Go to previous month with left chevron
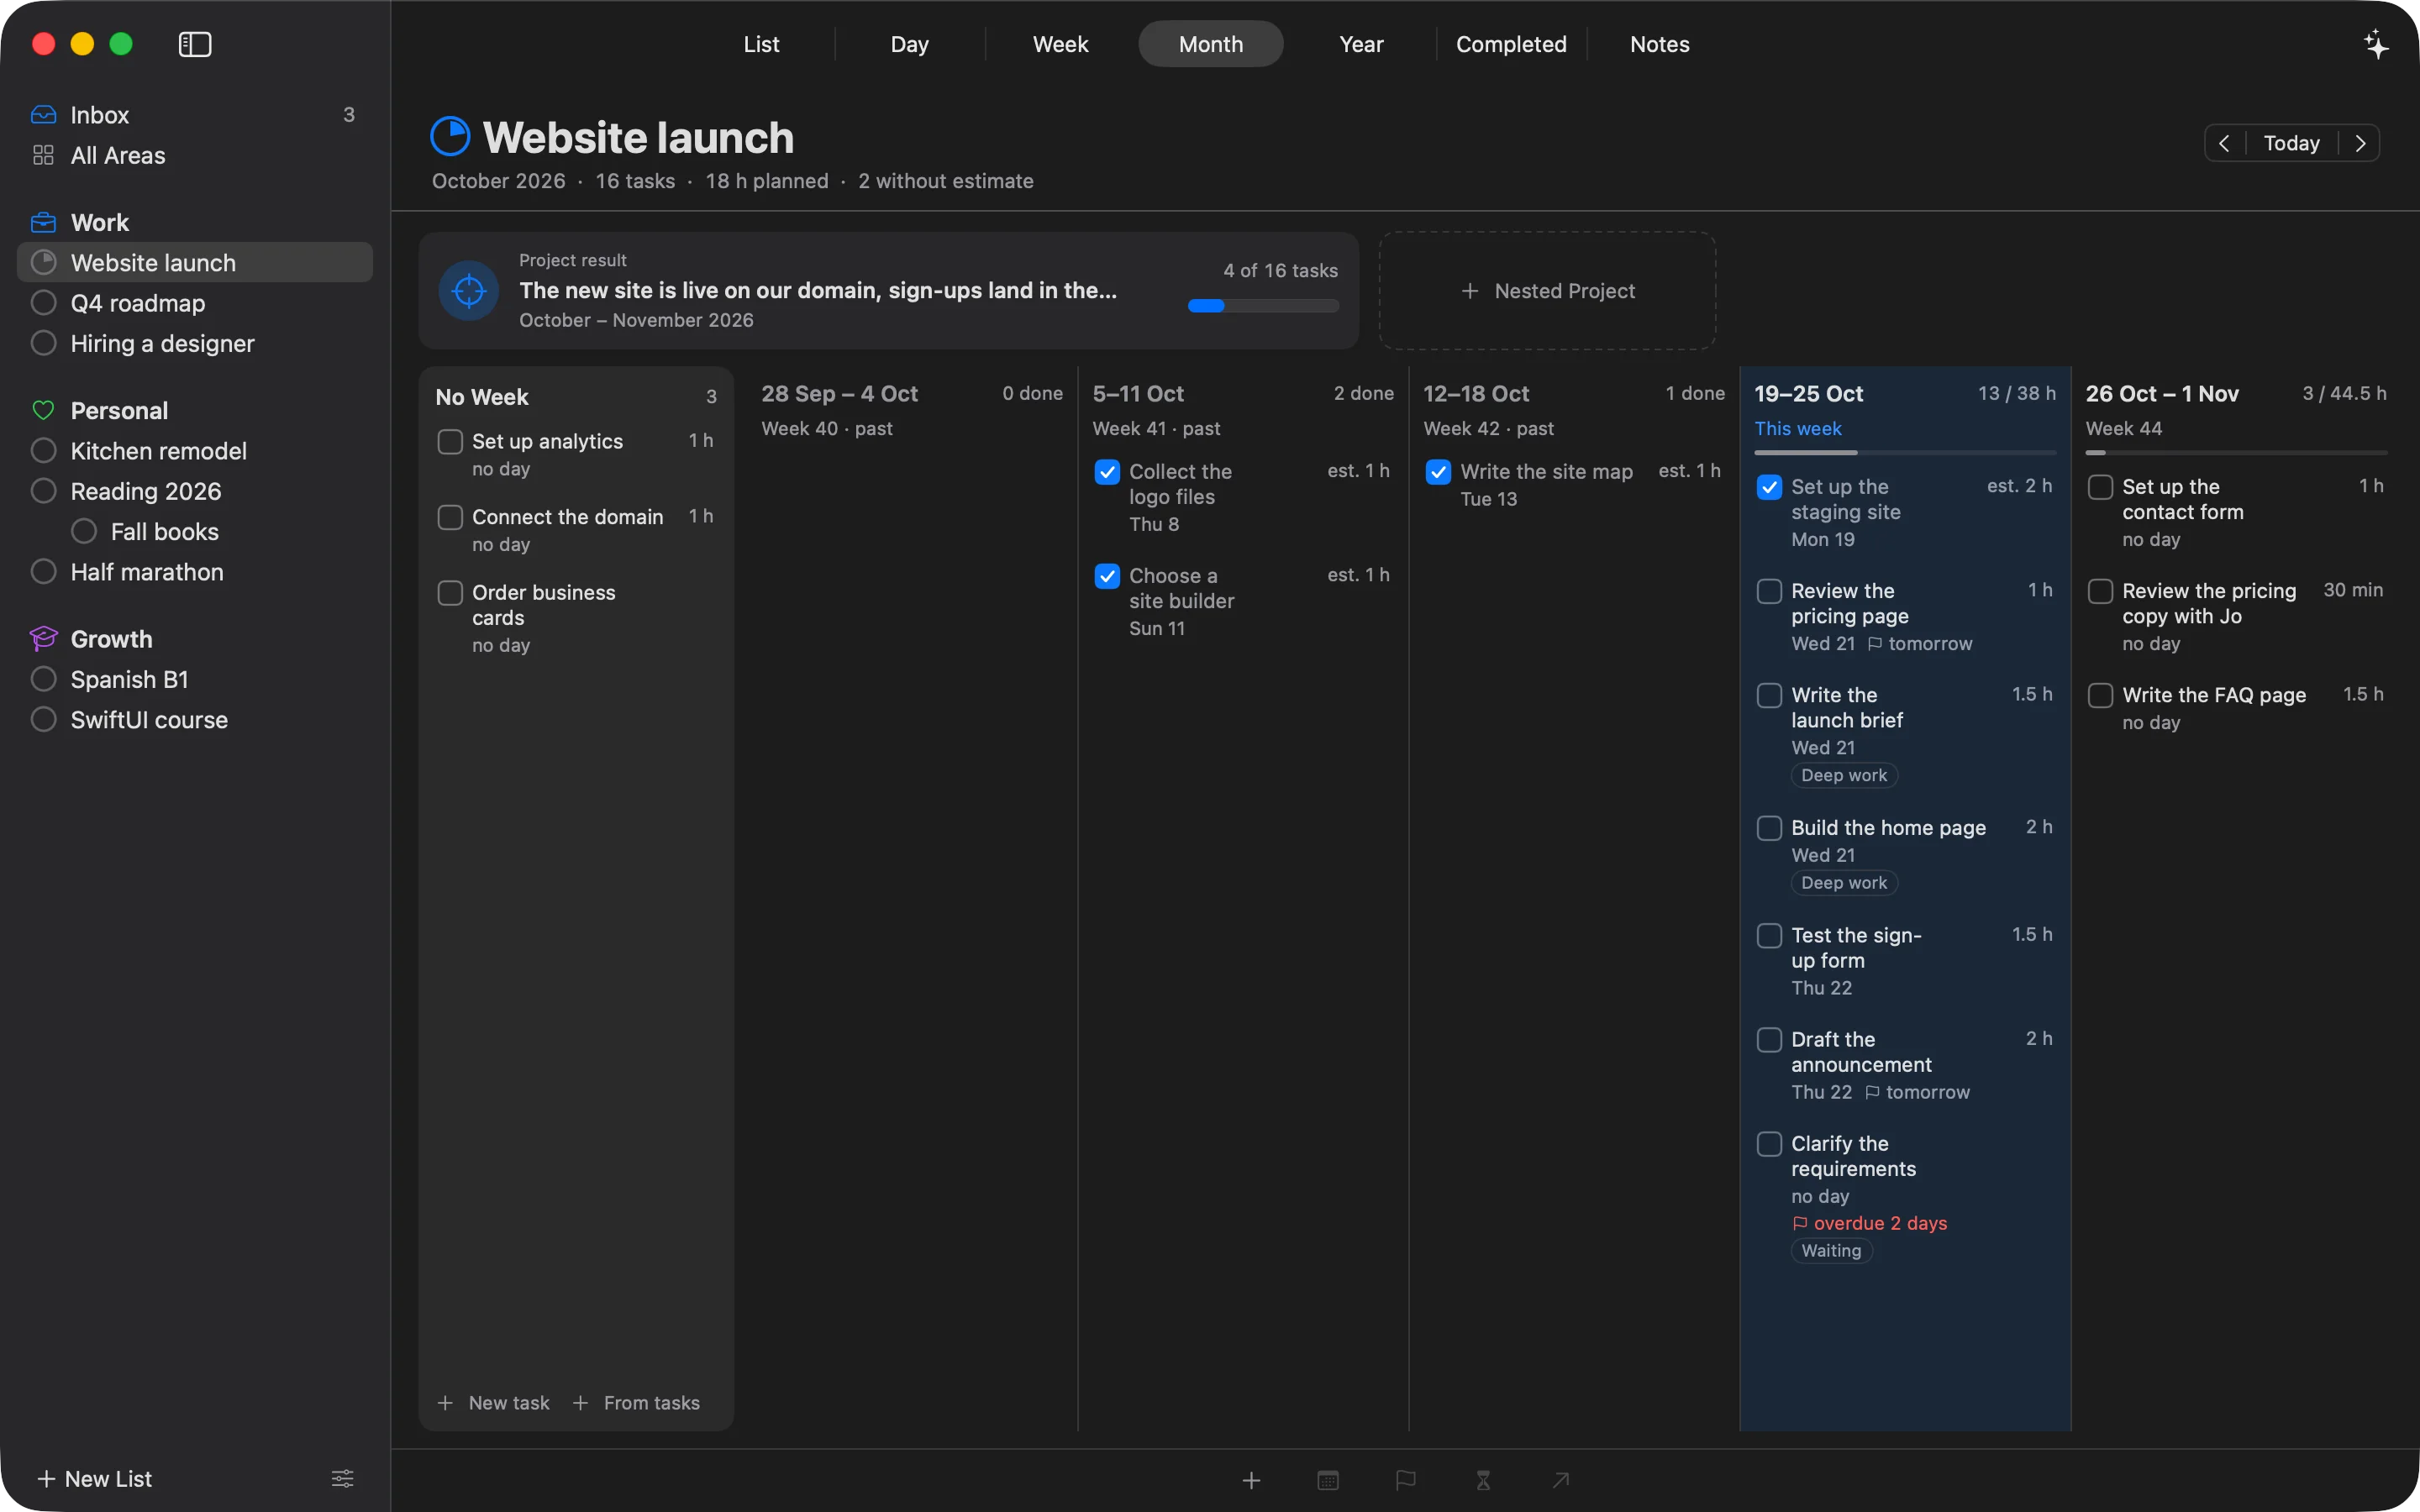This screenshot has width=2420, height=1512. [2224, 143]
